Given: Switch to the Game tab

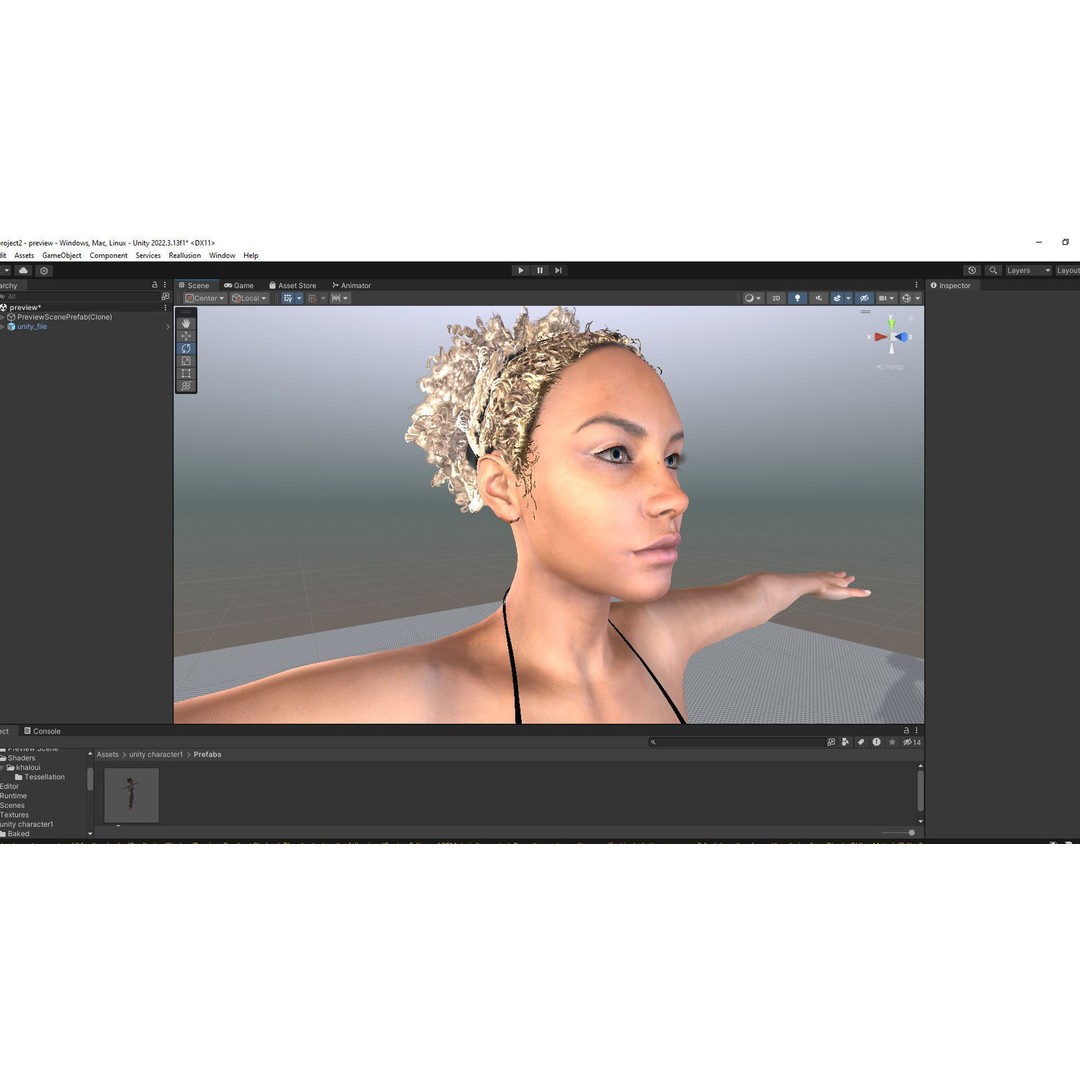Looking at the screenshot, I should point(239,285).
